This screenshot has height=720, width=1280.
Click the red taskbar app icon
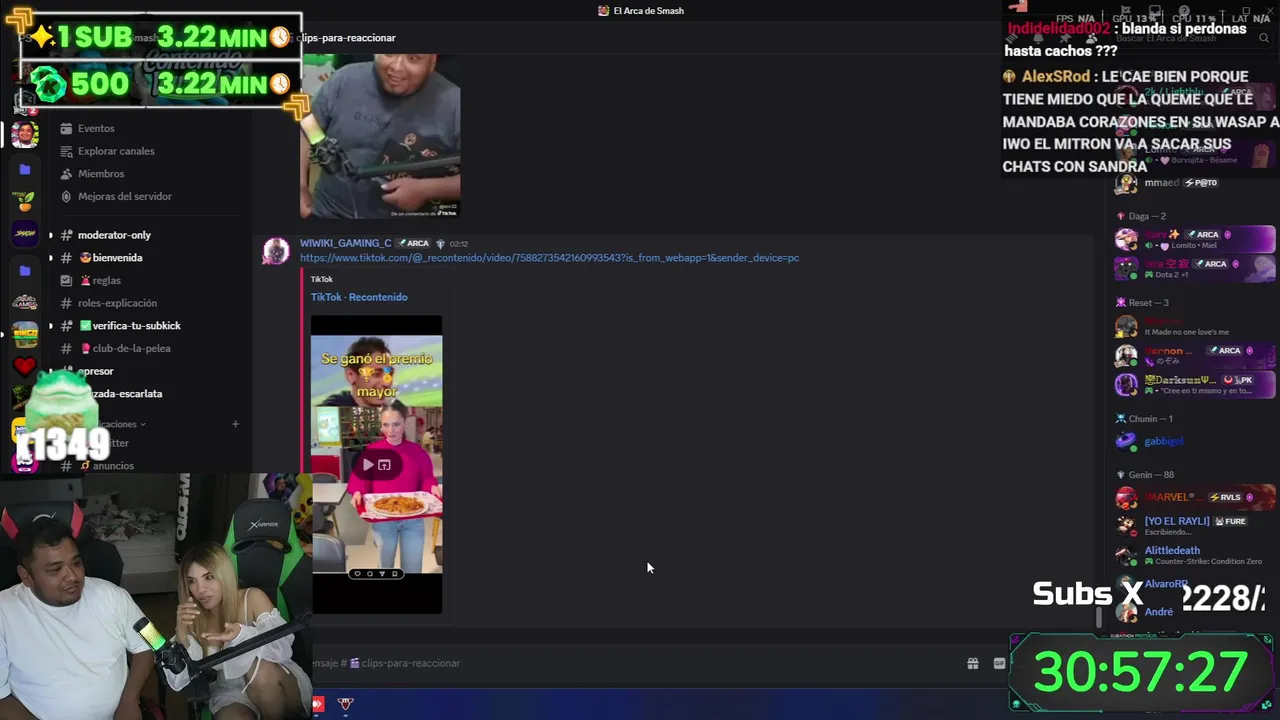click(318, 704)
